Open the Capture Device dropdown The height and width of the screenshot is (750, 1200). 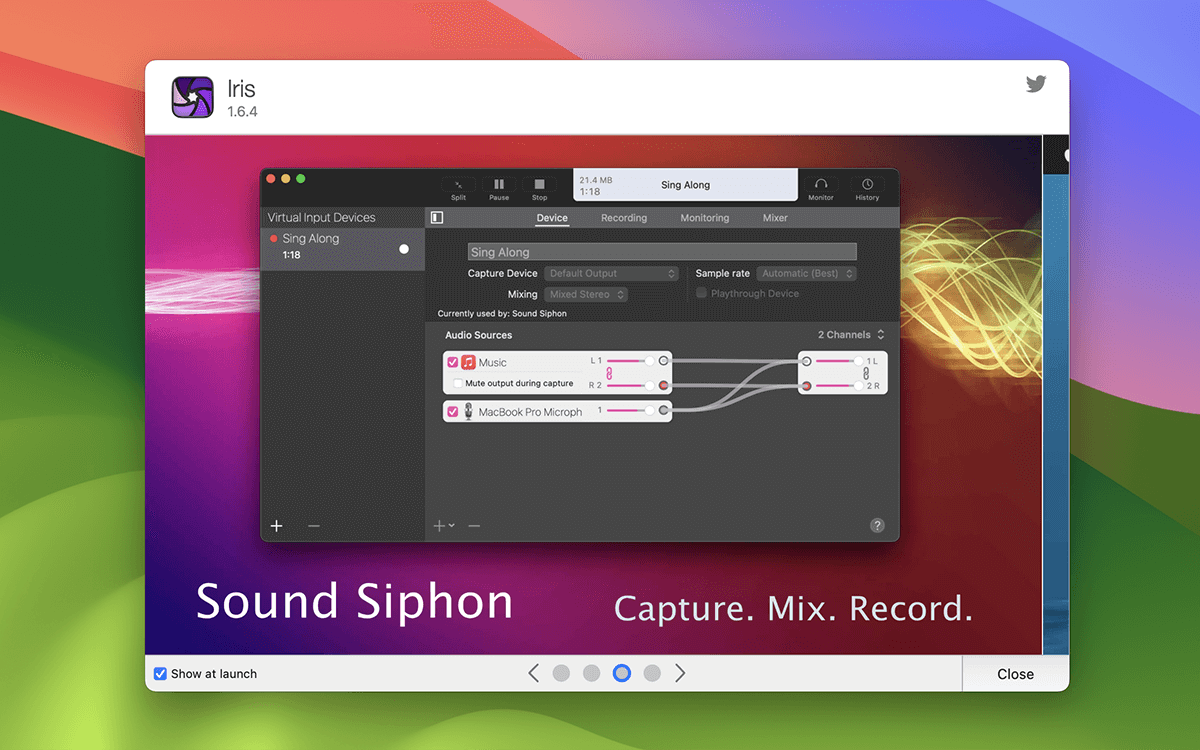(x=612, y=273)
